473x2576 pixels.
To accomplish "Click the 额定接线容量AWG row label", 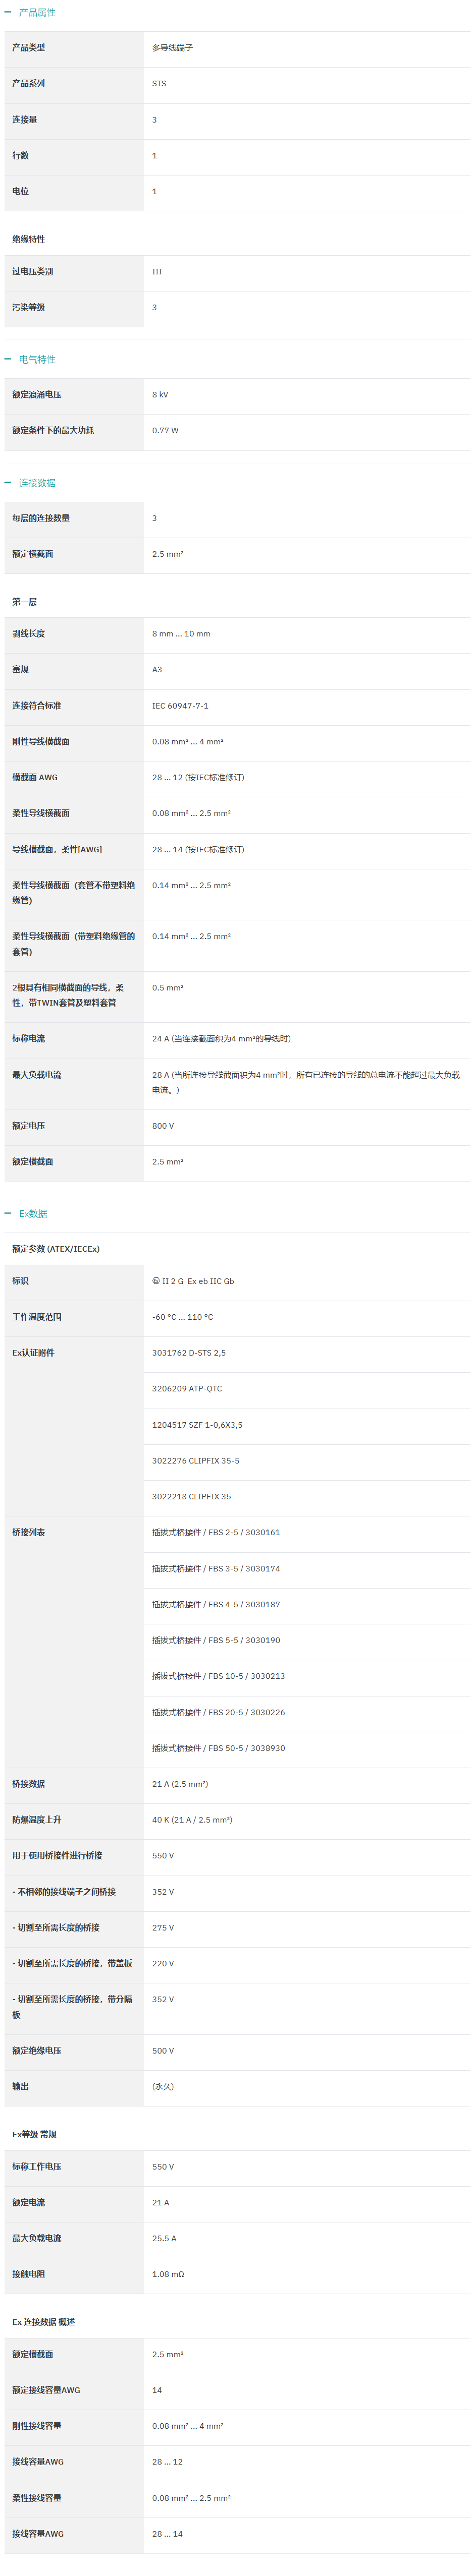I will click(46, 2390).
